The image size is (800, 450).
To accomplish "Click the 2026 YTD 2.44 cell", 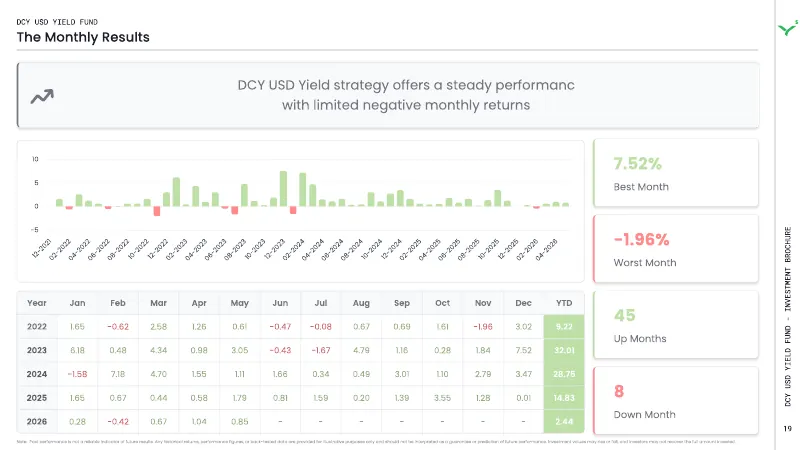I will (x=564, y=421).
